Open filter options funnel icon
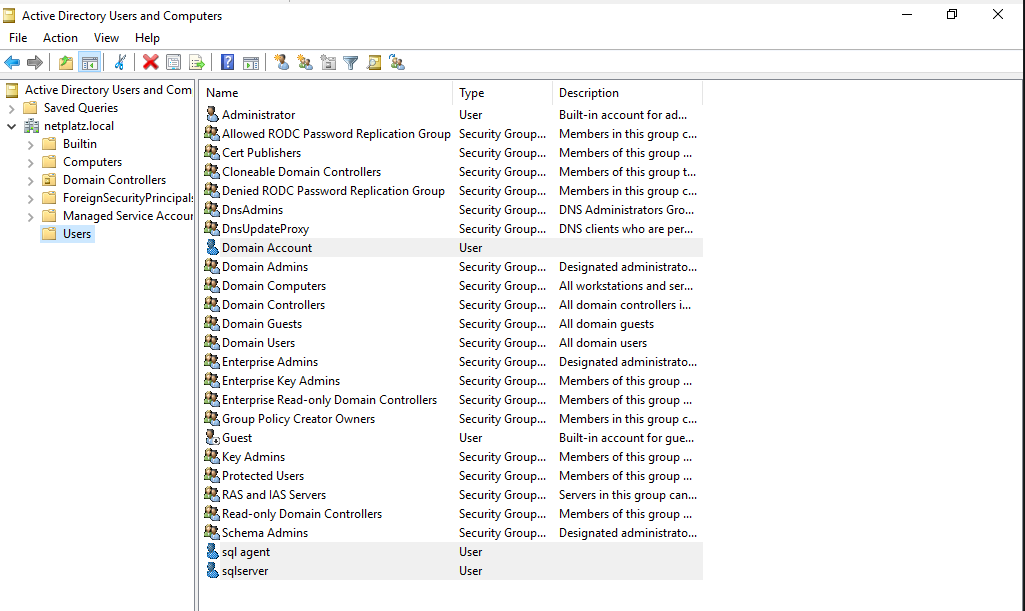The width and height of the screenshot is (1025, 611). tap(350, 63)
